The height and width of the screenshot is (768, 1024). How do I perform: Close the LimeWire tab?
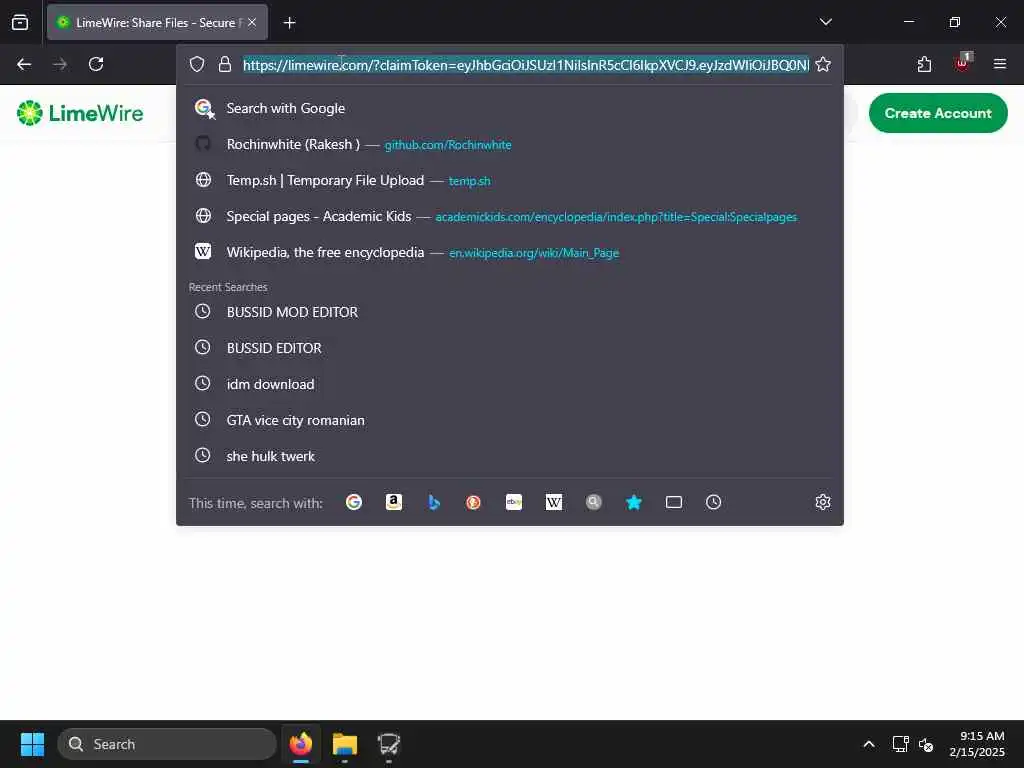tap(252, 22)
